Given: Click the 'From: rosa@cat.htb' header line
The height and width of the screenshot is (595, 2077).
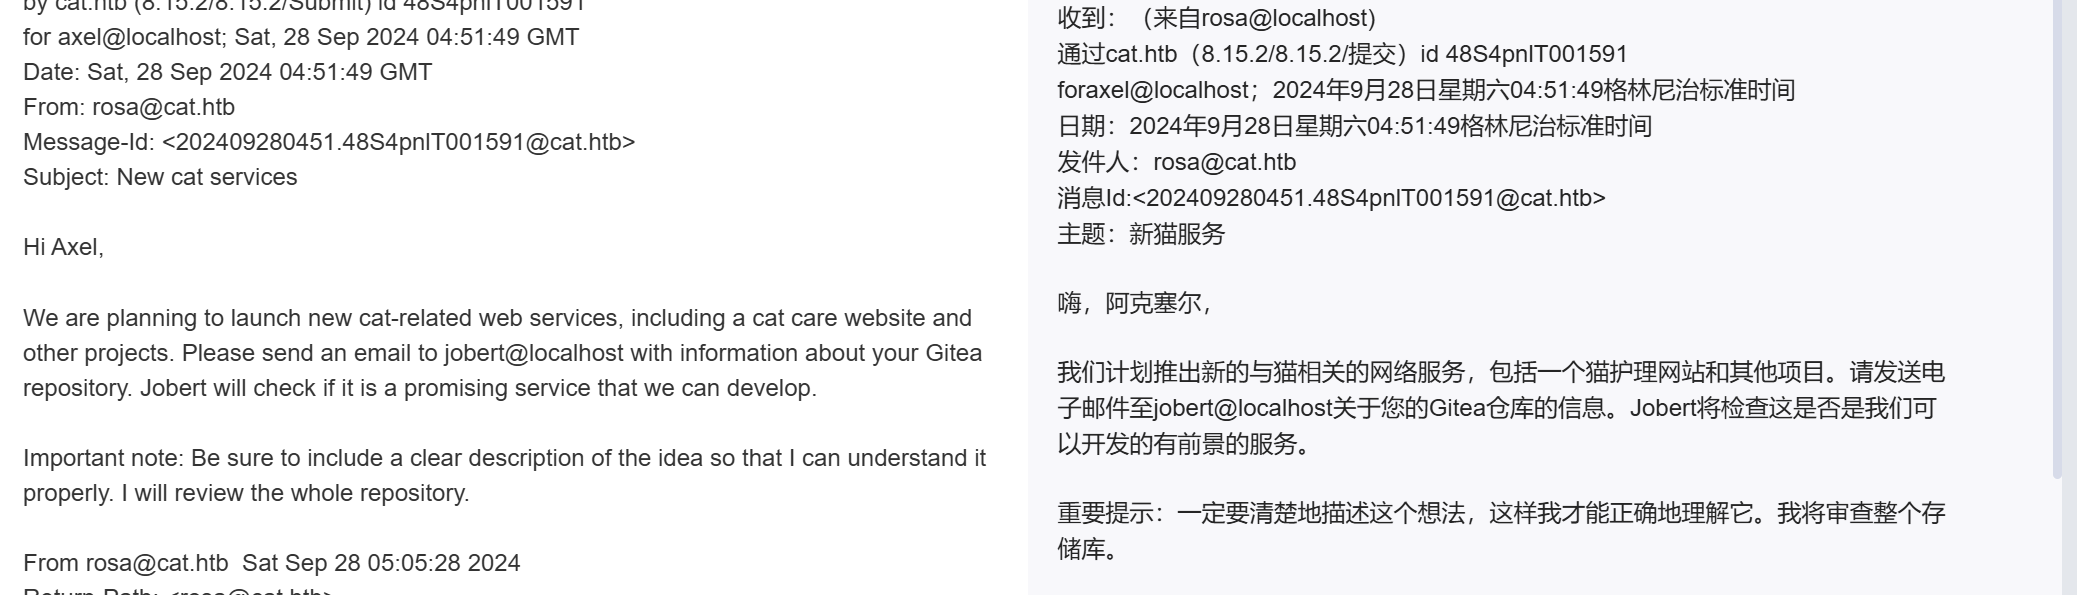Looking at the screenshot, I should pyautogui.click(x=129, y=107).
